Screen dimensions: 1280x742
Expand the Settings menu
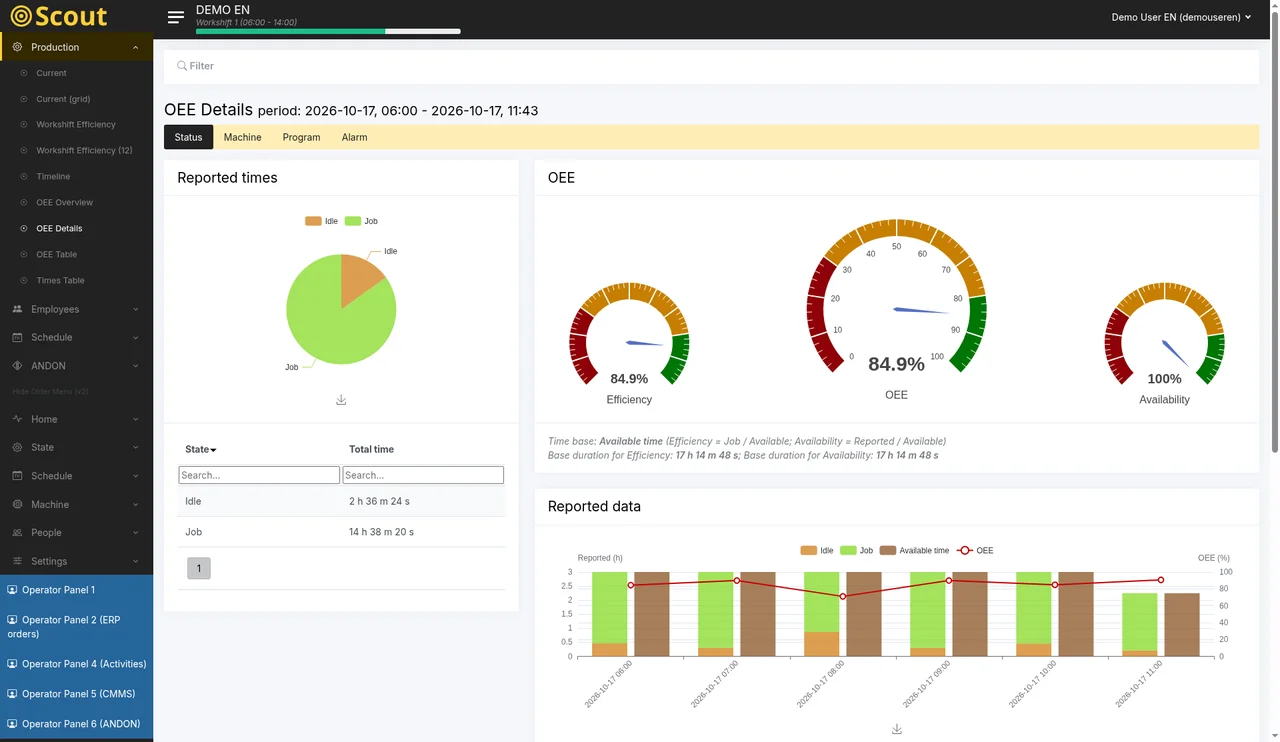[135, 561]
